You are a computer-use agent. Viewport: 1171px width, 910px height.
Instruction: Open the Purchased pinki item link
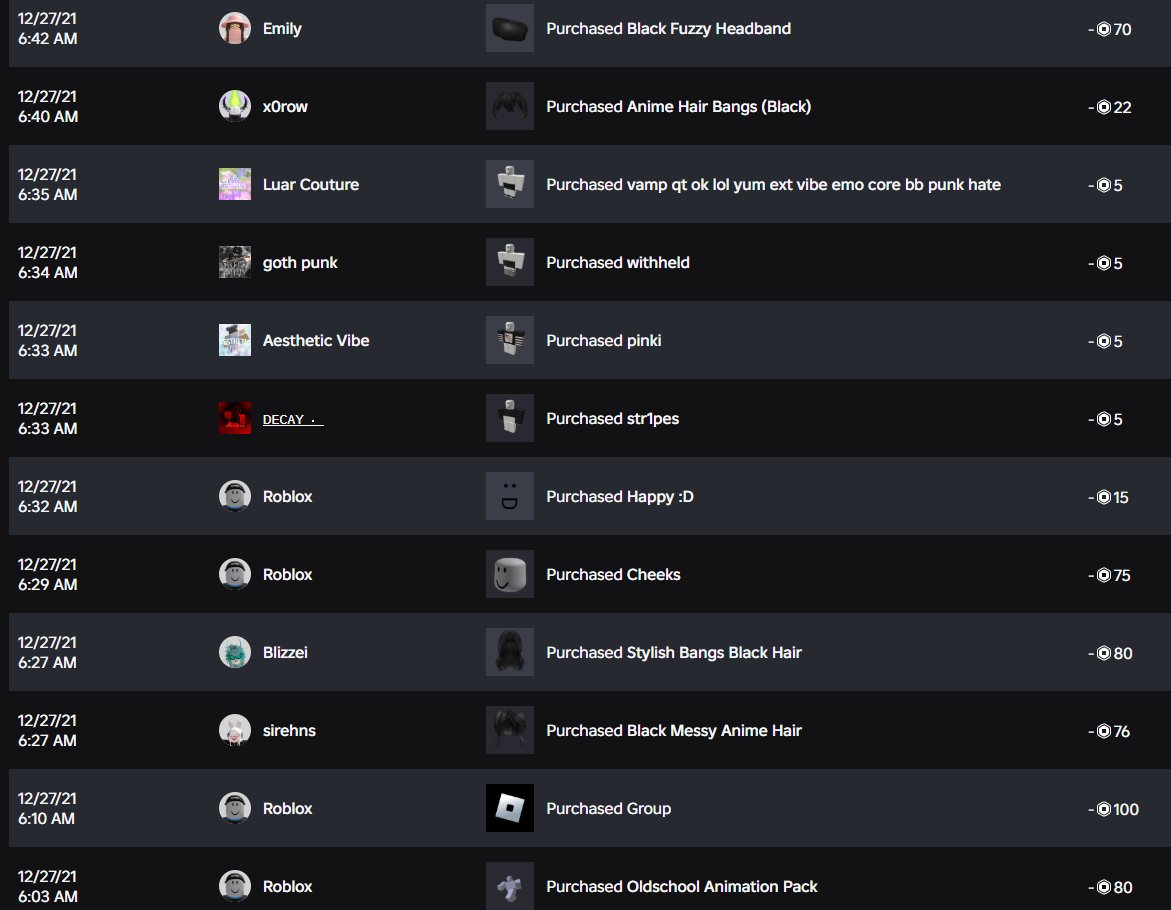[603, 340]
